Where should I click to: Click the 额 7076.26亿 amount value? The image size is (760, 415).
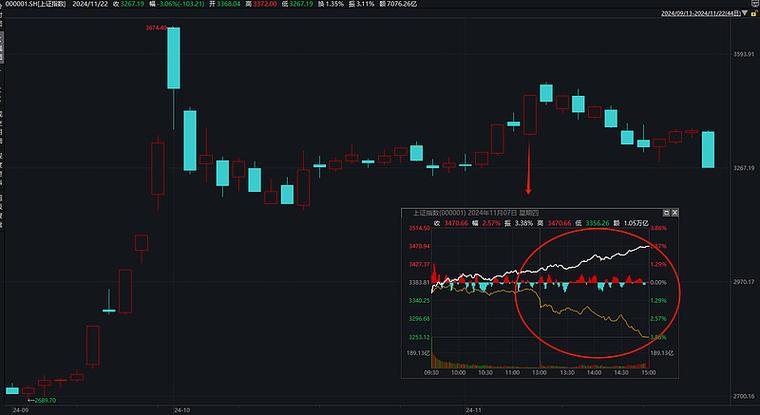point(397,4)
